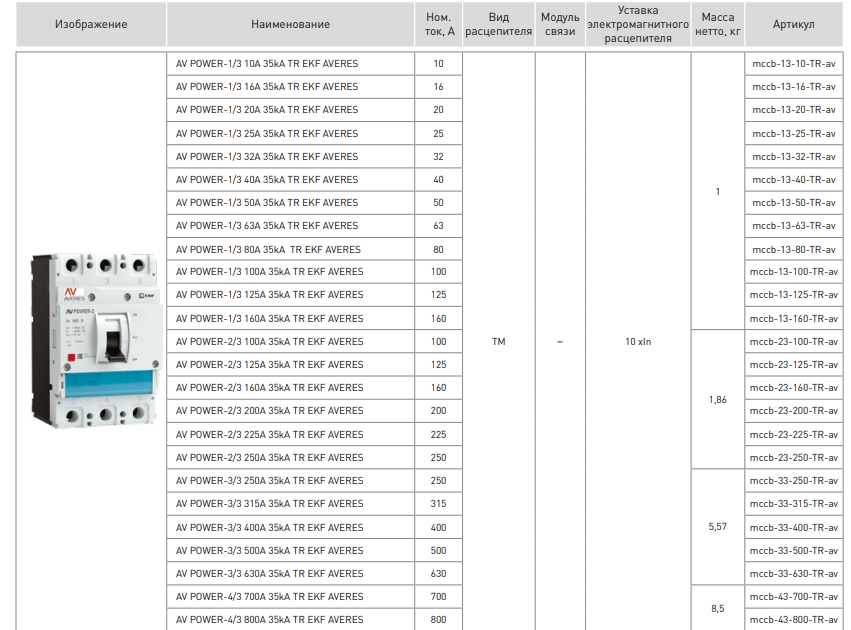This screenshot has height=630, width=851.
Task: Select "AV POWER-1/3 20A 35kA TR EKF AVERES"
Action: pos(267,110)
